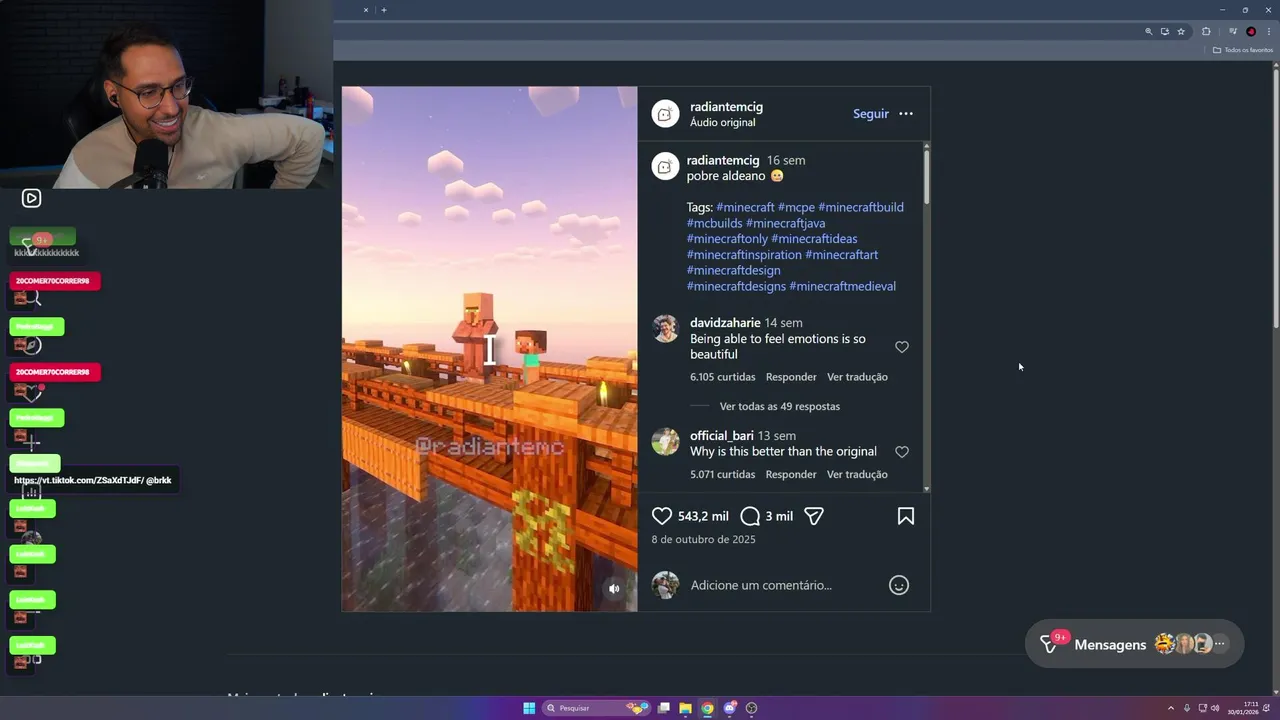This screenshot has height=720, width=1280.
Task: Open the #minecraftbuild hashtag
Action: click(861, 207)
